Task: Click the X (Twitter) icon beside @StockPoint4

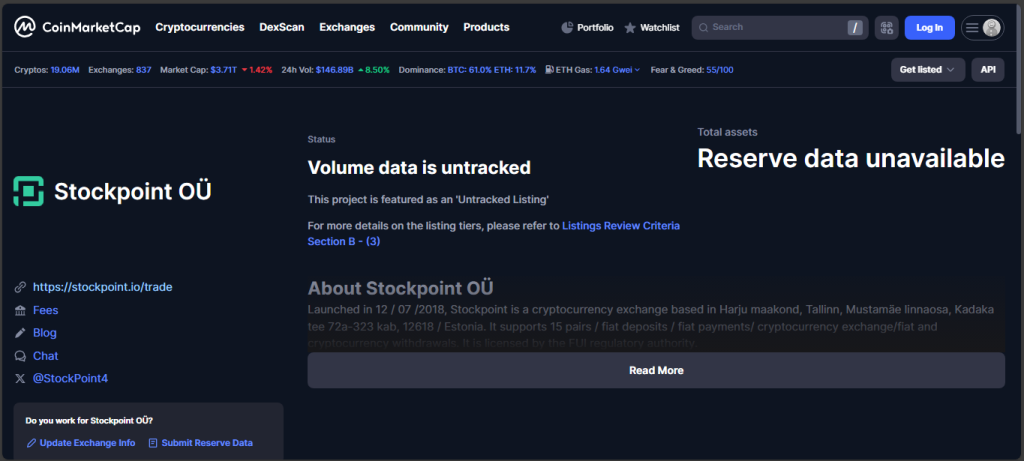Action: pyautogui.click(x=20, y=379)
